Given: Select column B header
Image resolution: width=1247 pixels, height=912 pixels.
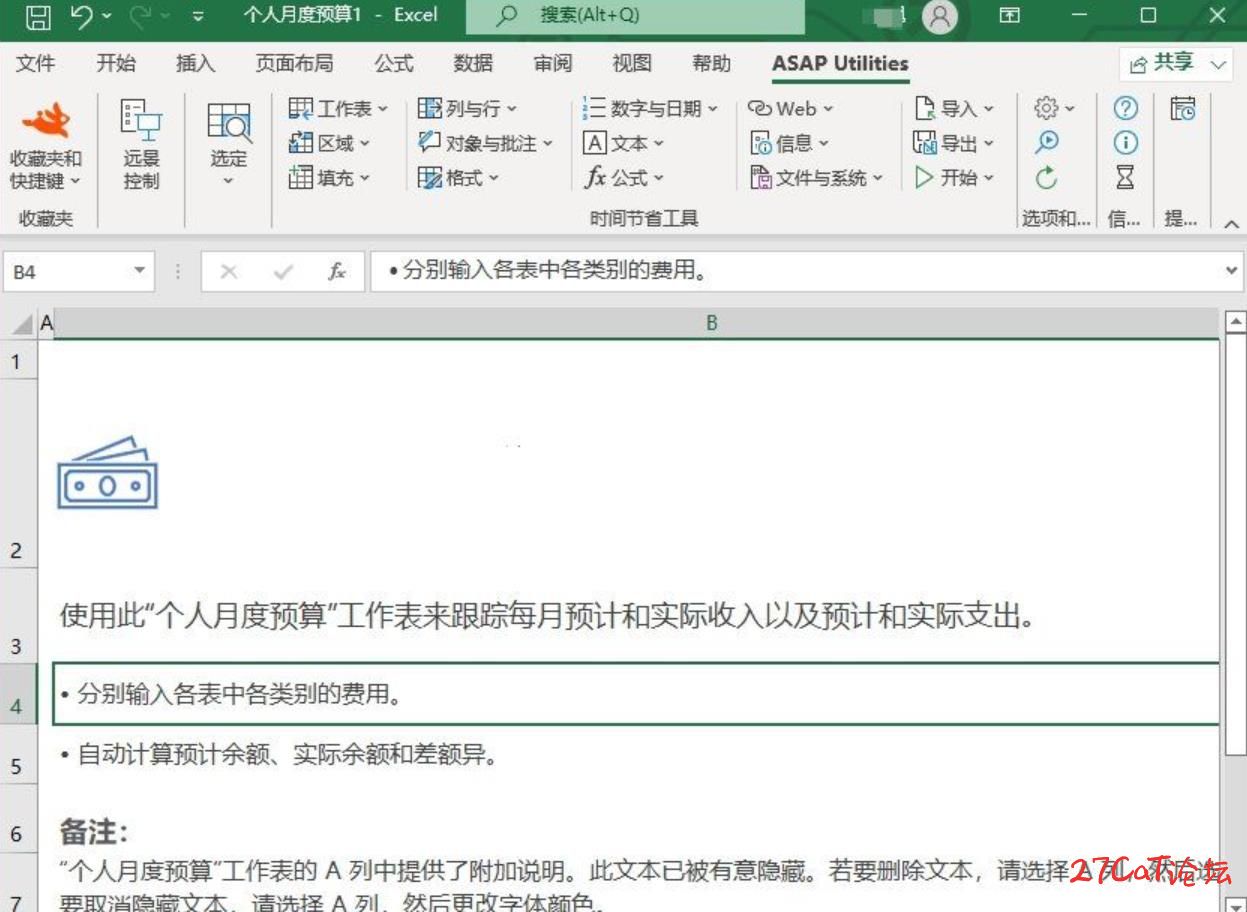Looking at the screenshot, I should tap(711, 324).
